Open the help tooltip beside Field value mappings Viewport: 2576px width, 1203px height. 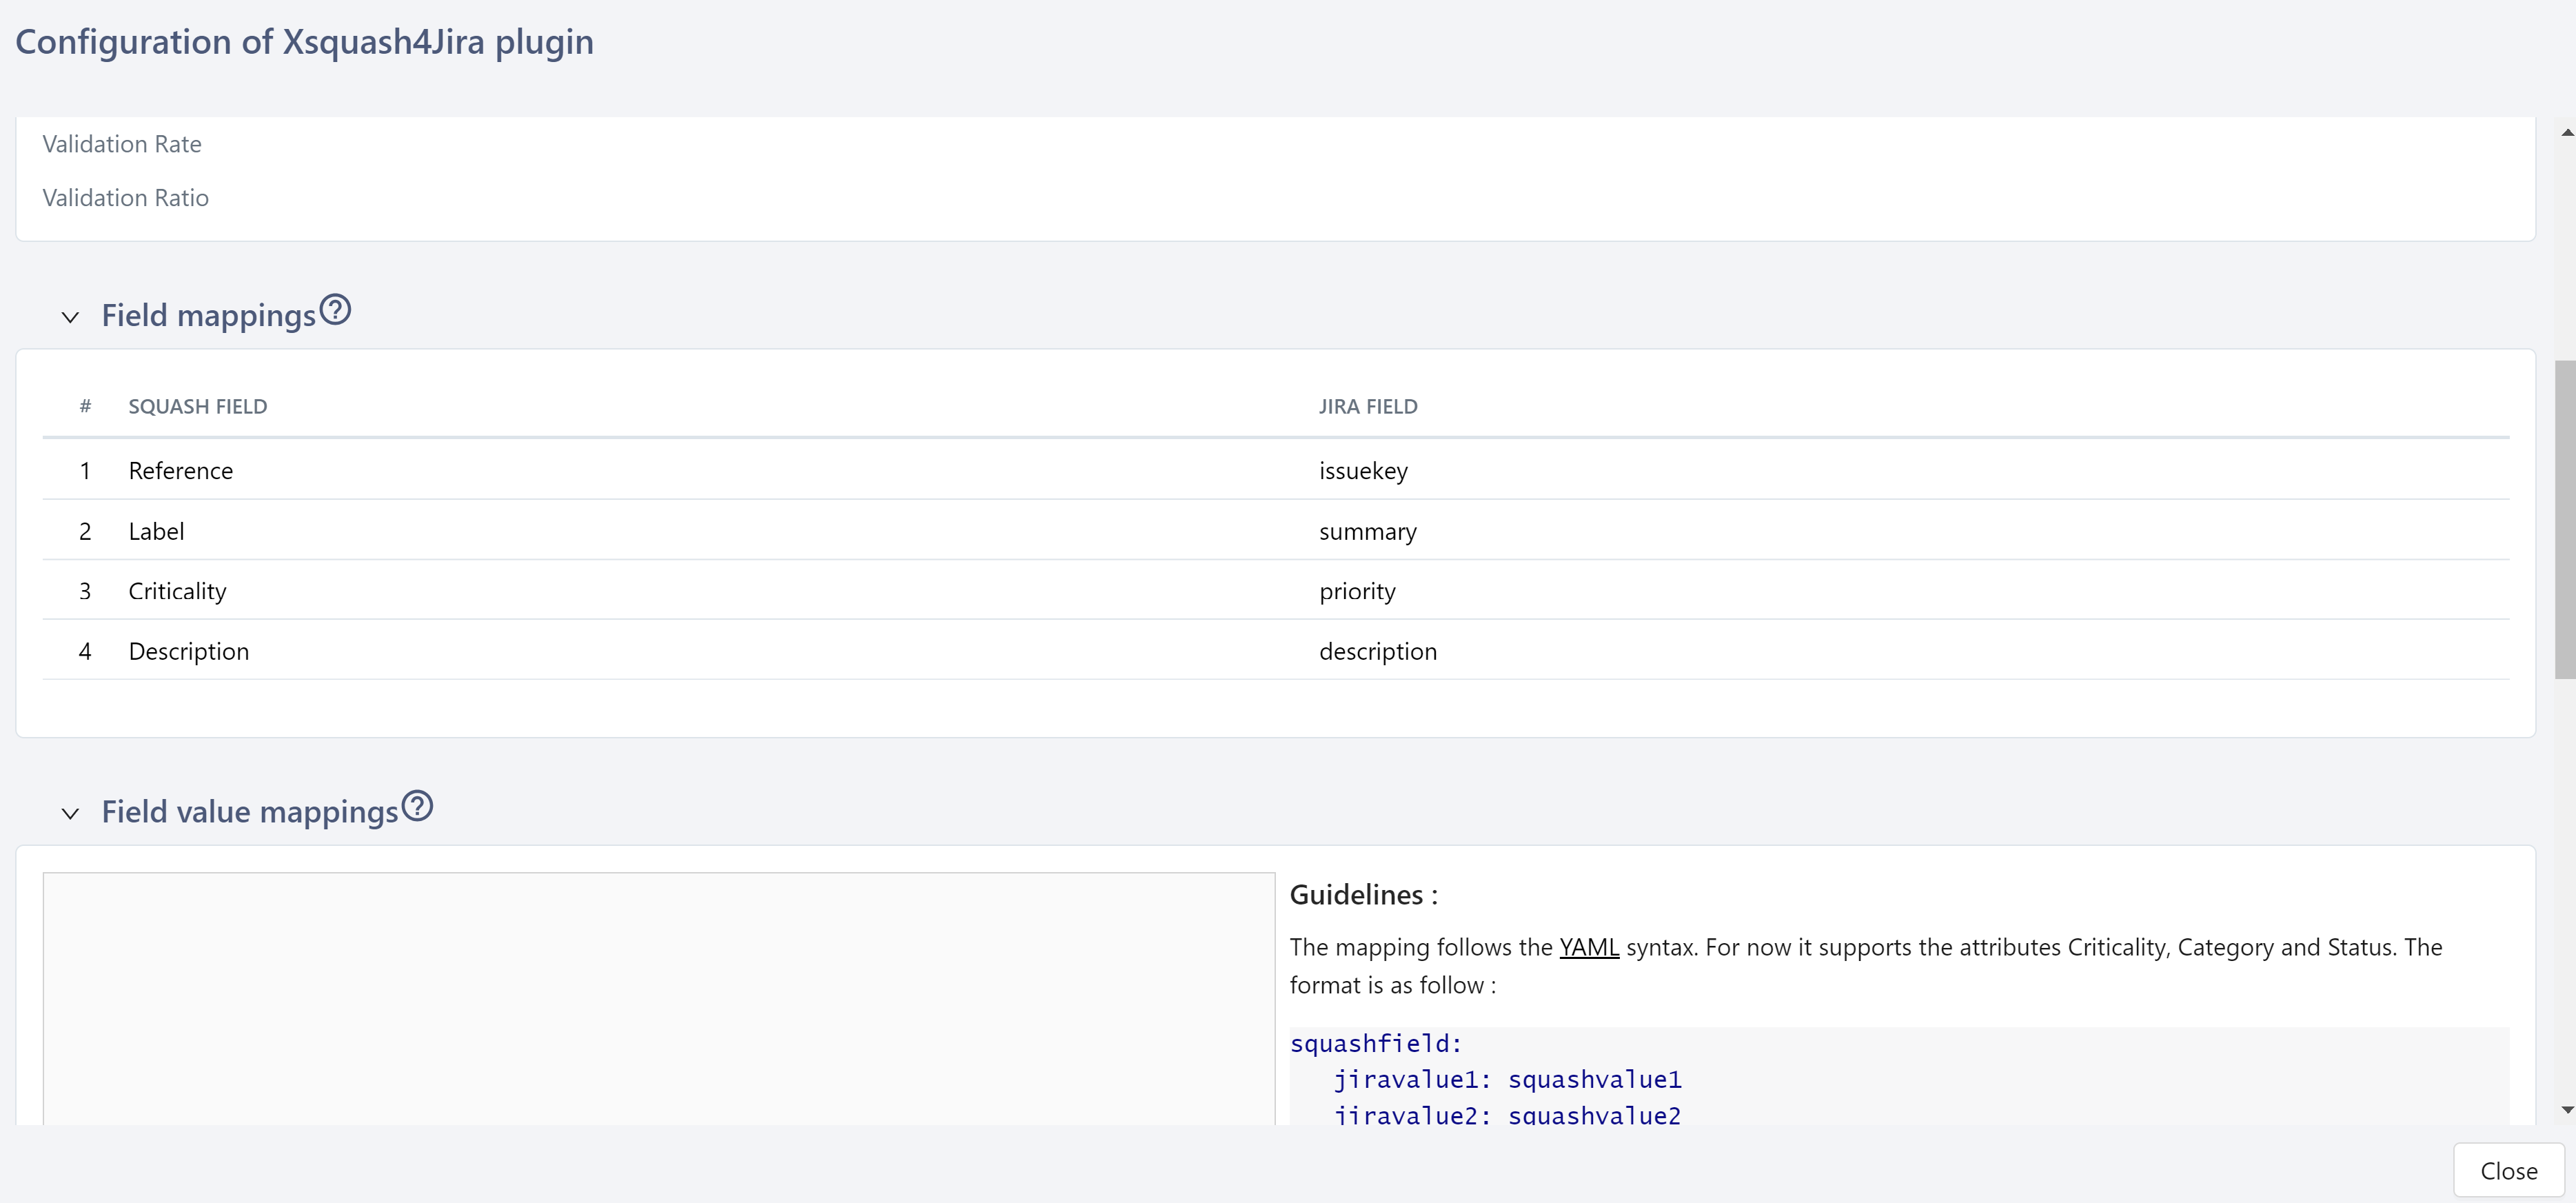coord(417,805)
